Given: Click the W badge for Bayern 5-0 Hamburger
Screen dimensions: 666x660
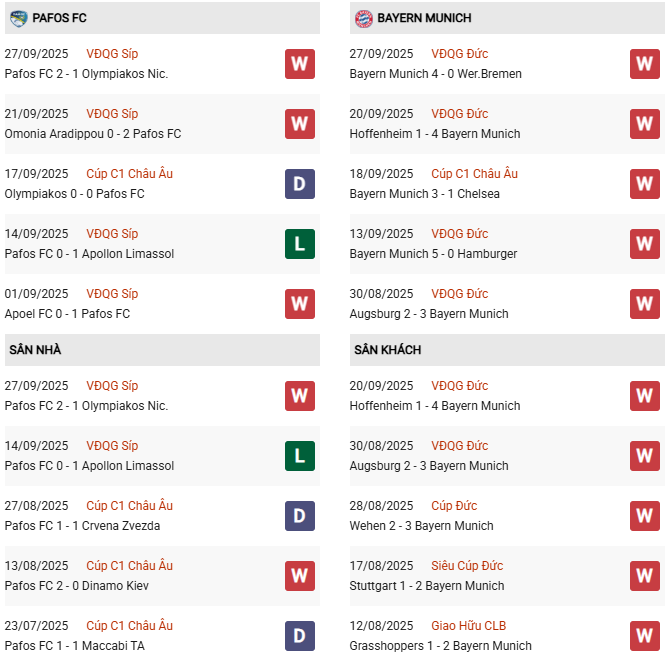Looking at the screenshot, I should coord(644,244).
